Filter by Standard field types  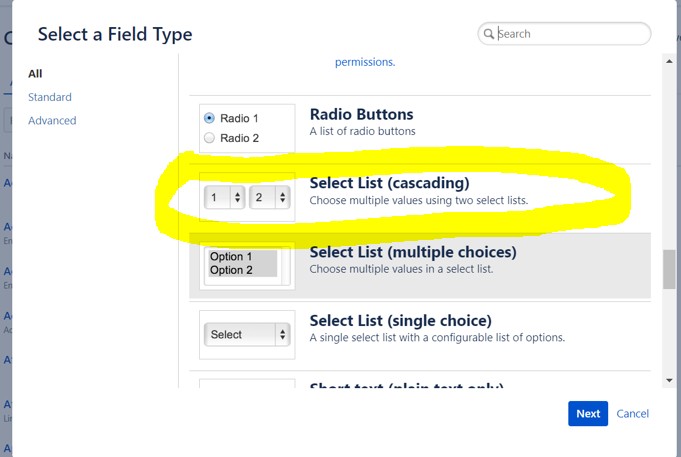point(50,97)
